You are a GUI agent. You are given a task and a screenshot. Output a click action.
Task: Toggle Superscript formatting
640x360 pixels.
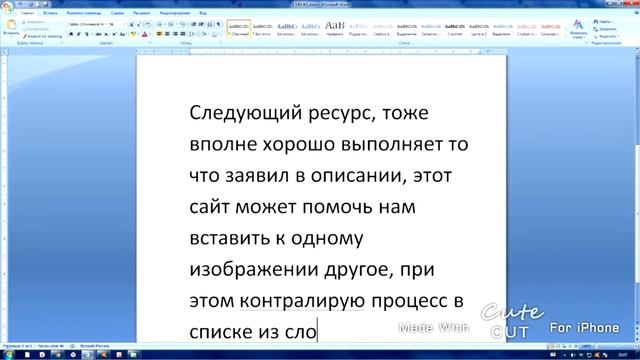pyautogui.click(x=114, y=34)
